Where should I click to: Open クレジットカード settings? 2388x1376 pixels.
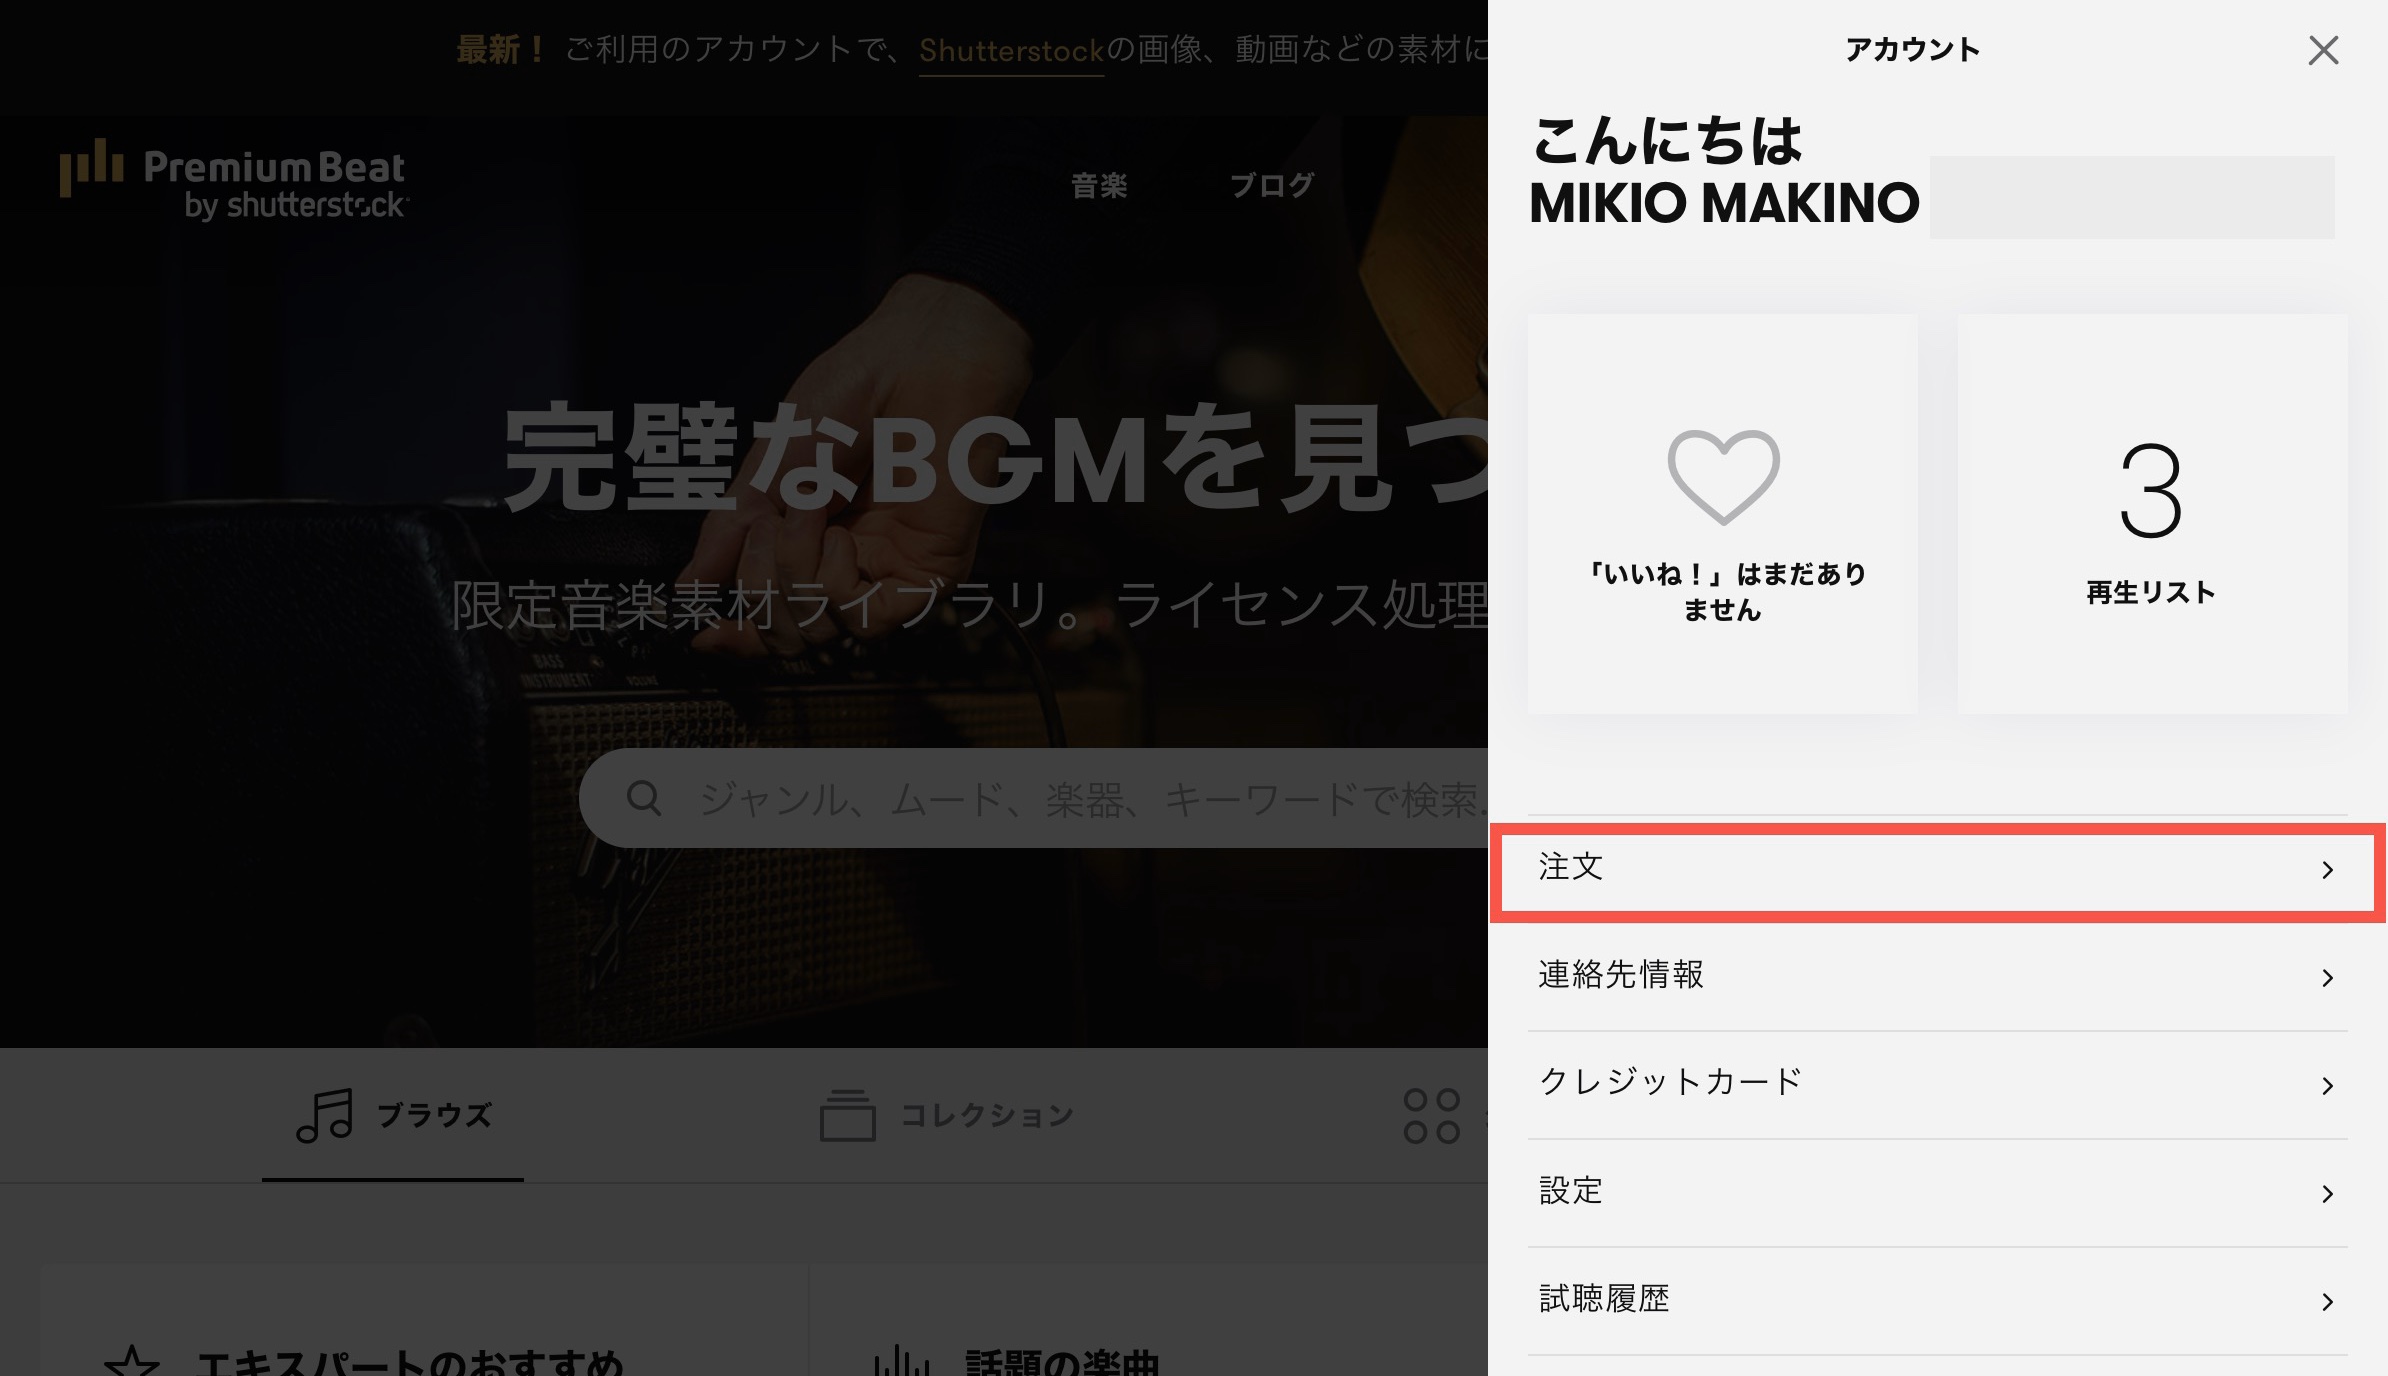[x=1937, y=1084]
